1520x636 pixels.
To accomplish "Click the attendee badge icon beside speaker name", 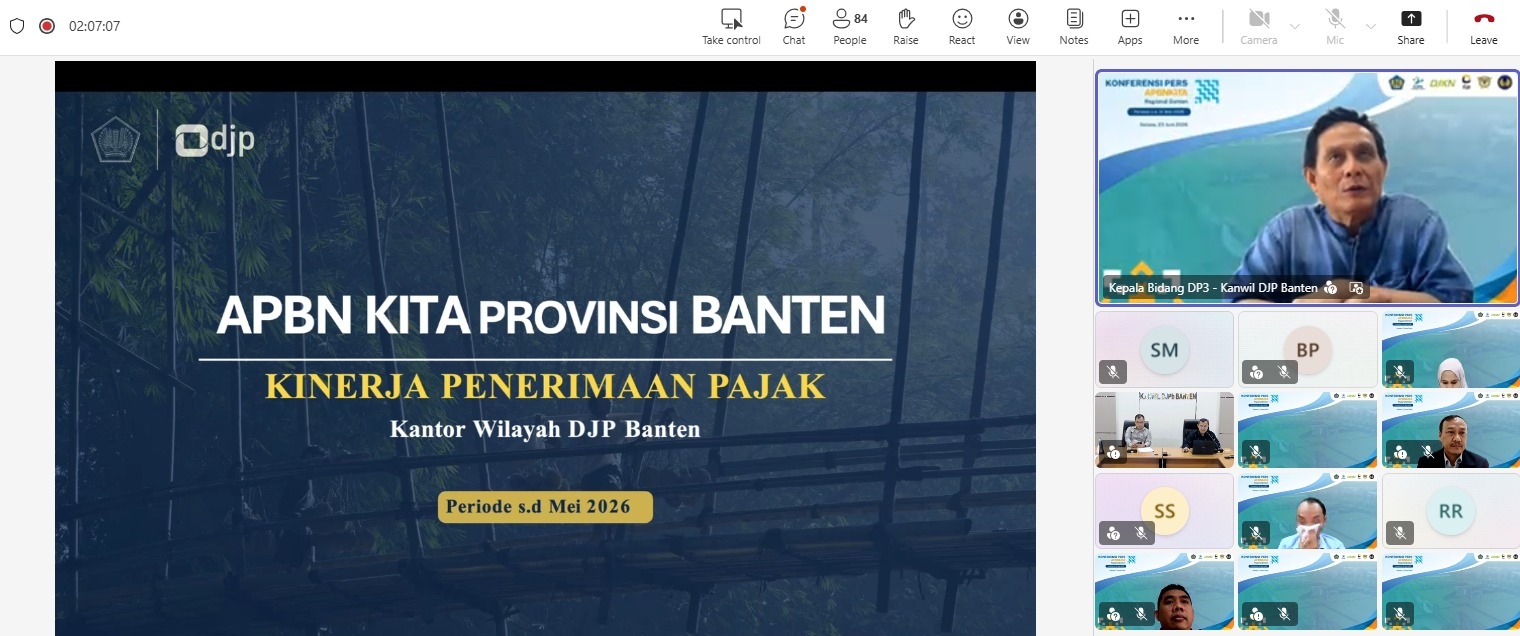I will click(x=1331, y=288).
